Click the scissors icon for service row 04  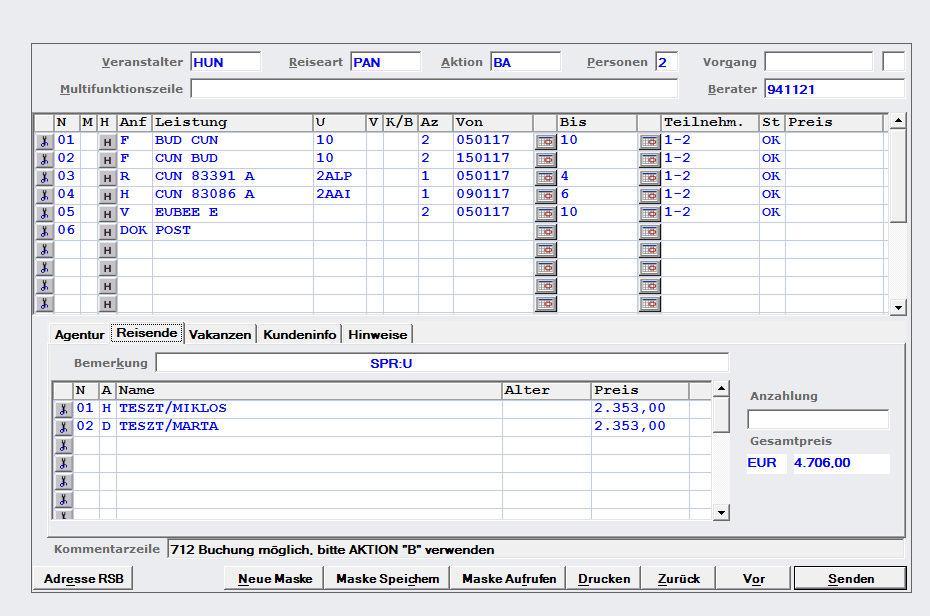pos(44,195)
